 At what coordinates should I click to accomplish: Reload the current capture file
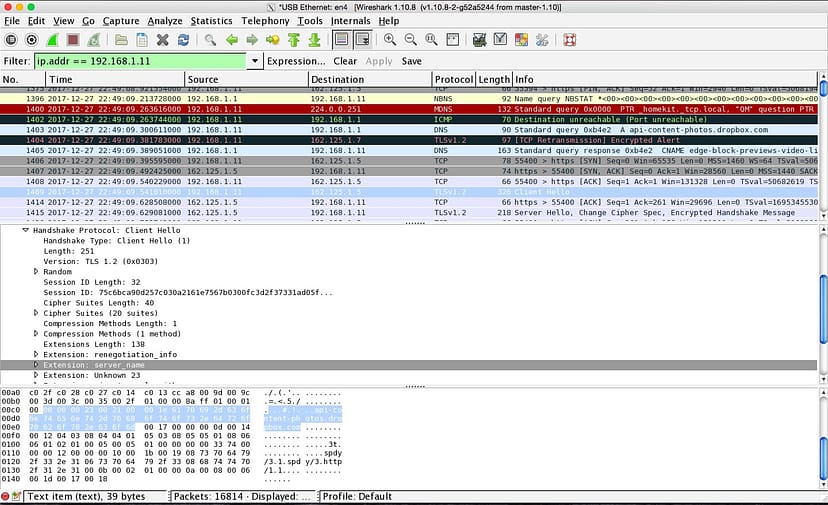coord(183,40)
